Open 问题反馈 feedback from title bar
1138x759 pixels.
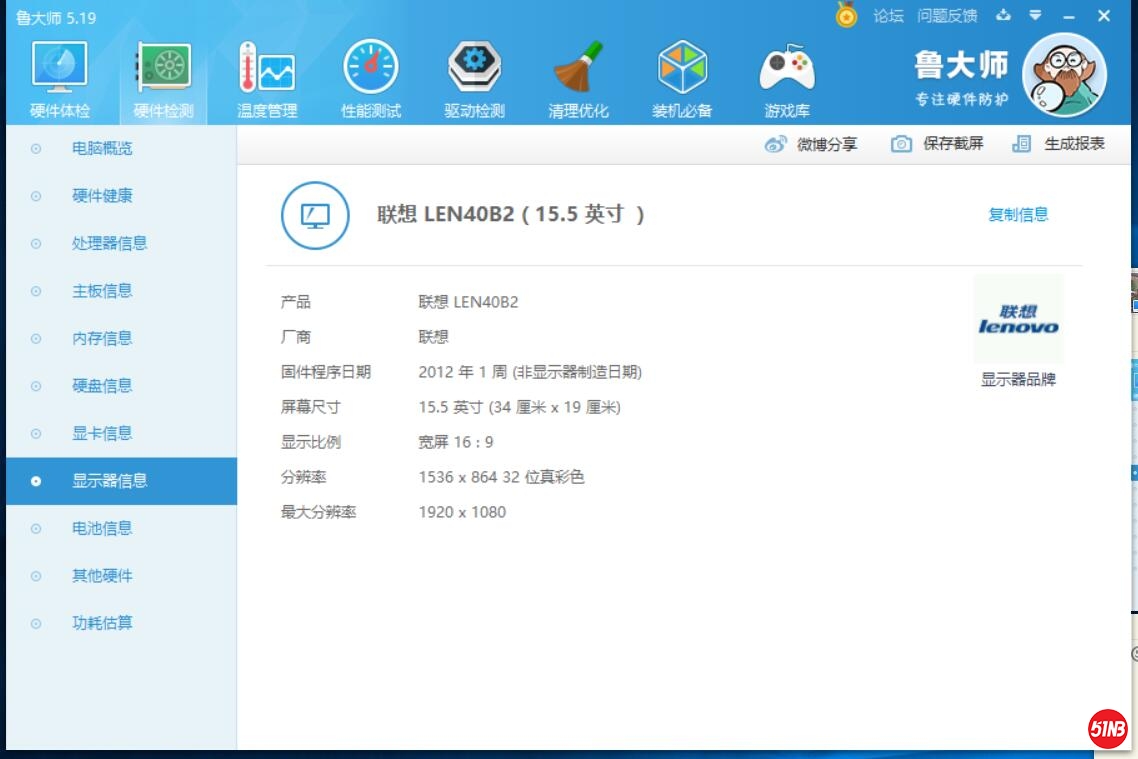point(947,16)
